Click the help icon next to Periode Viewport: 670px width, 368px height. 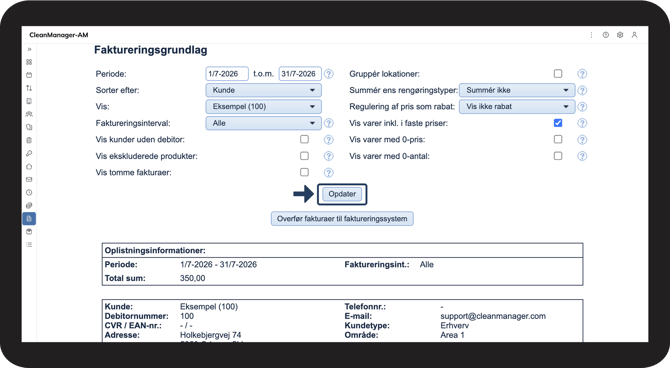(329, 74)
